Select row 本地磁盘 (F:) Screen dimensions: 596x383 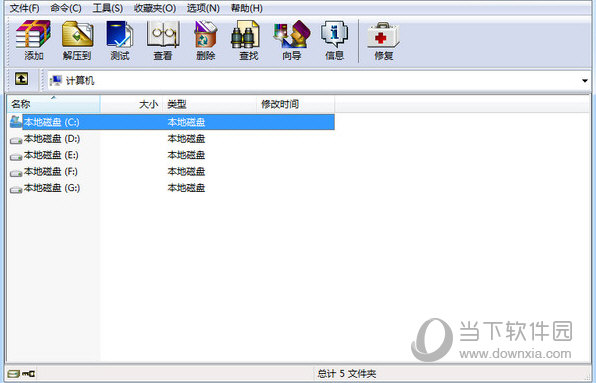coord(171,171)
